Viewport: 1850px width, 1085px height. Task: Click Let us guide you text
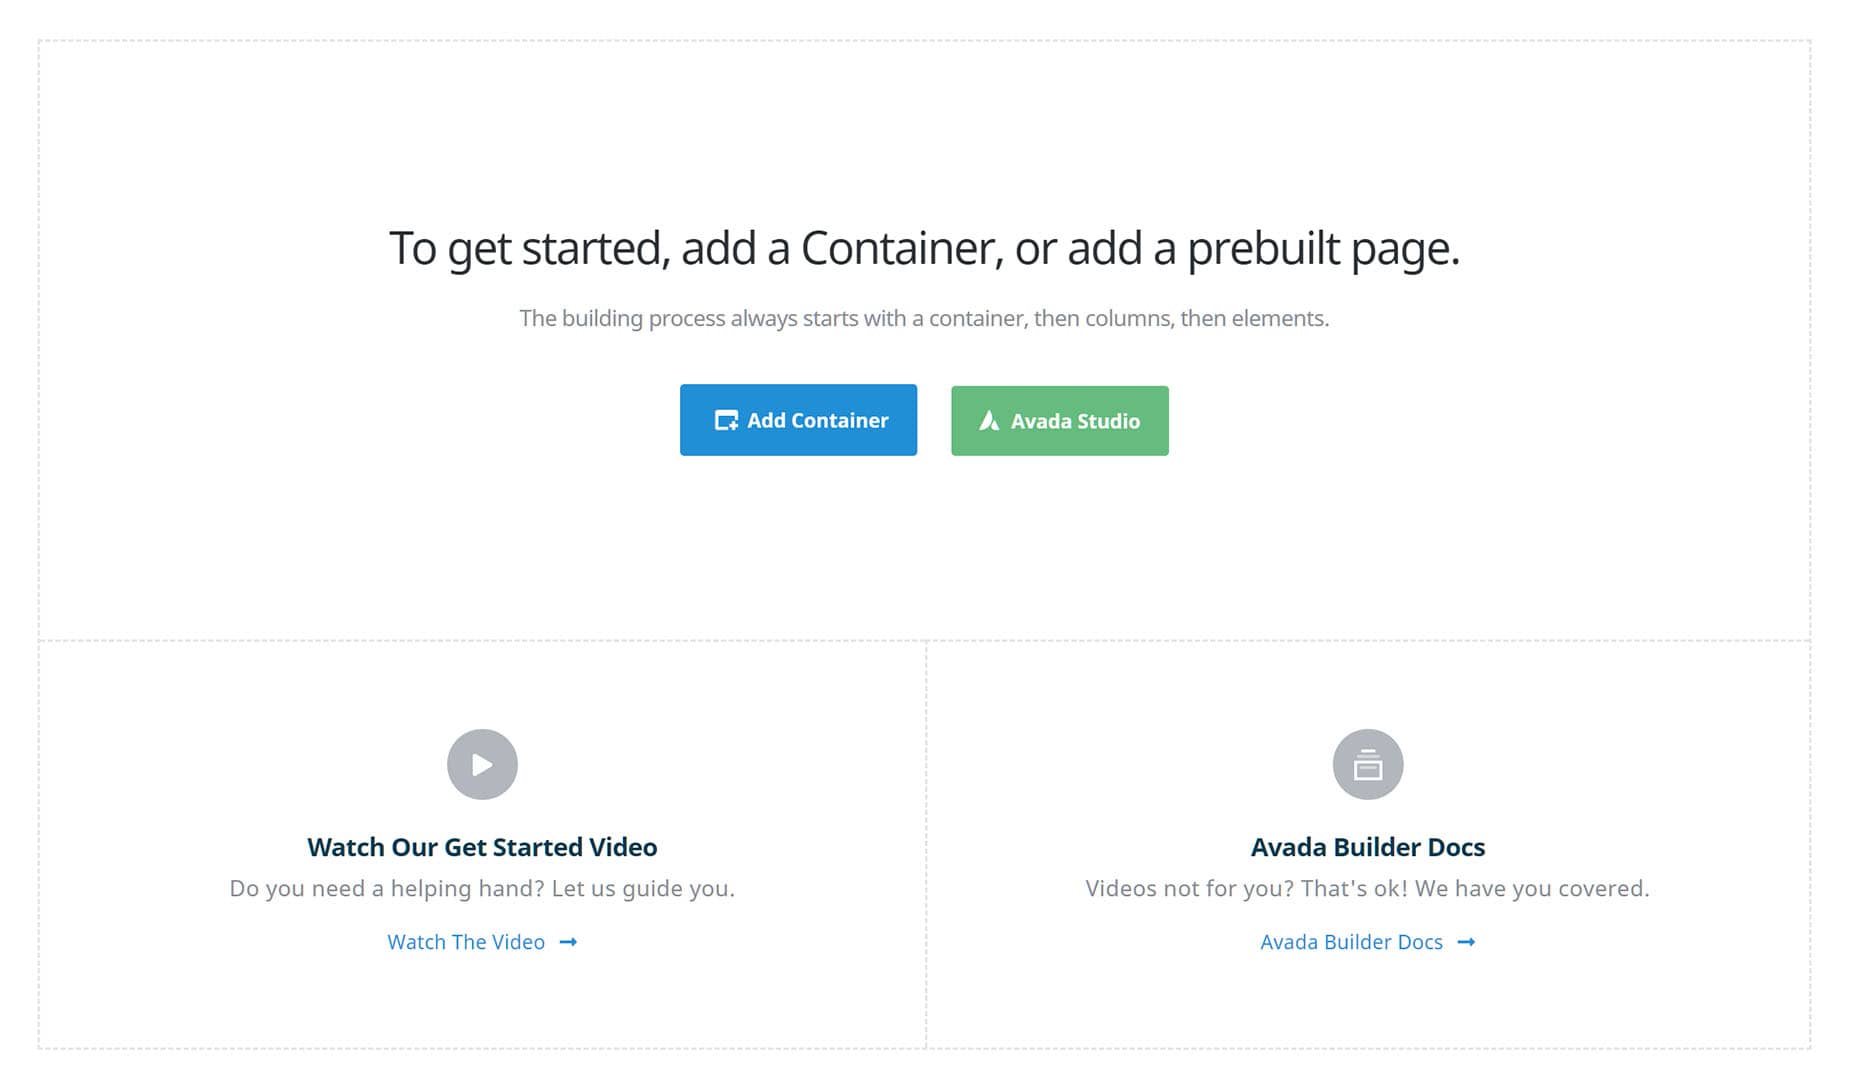tap(643, 888)
